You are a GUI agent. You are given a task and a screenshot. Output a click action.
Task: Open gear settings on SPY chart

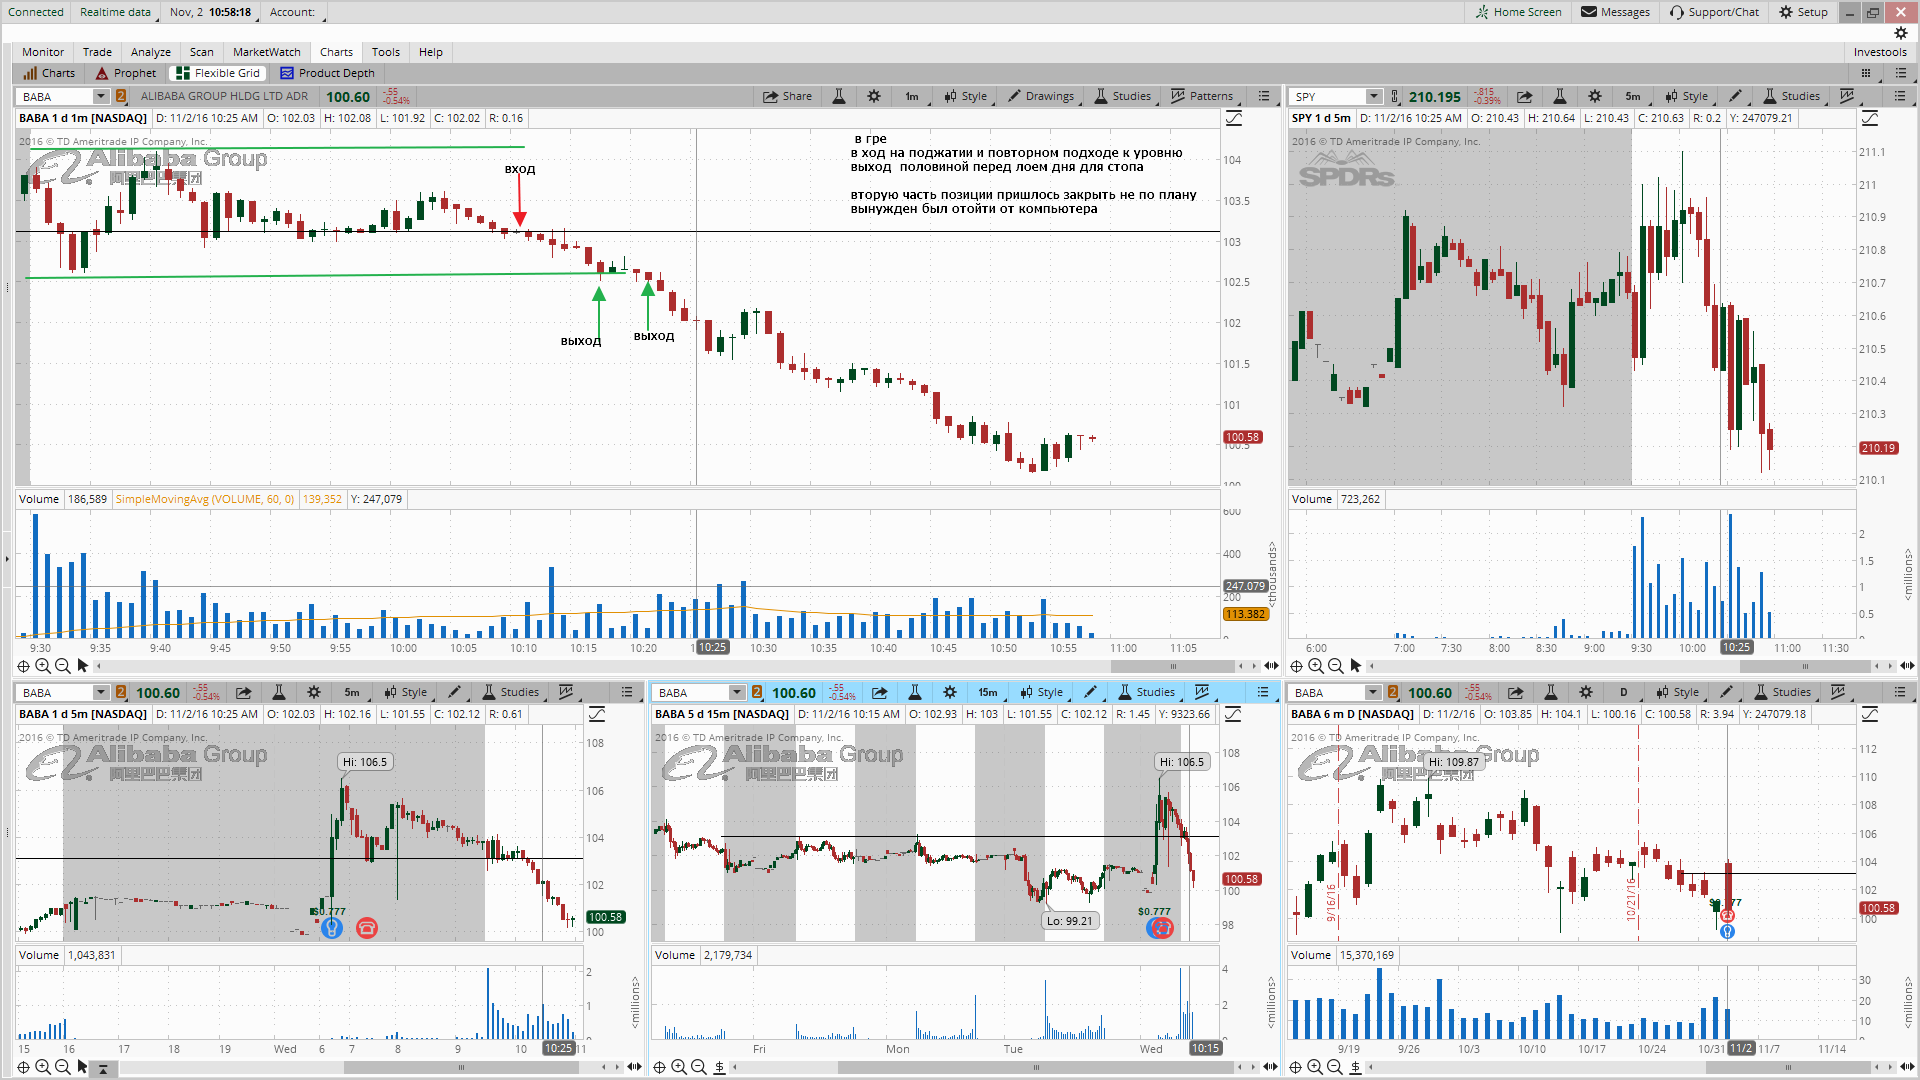1595,96
